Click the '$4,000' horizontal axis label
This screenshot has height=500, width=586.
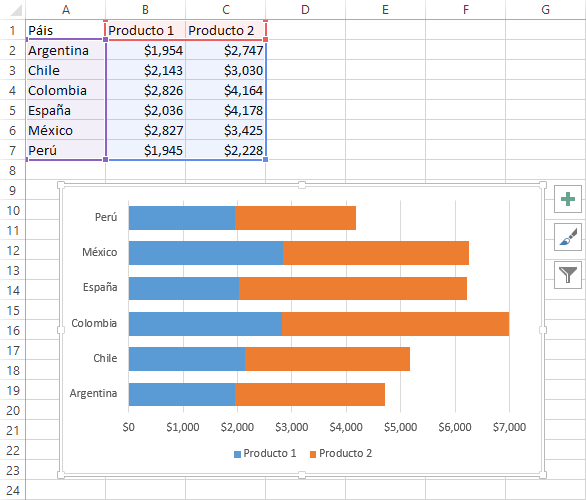click(x=346, y=427)
